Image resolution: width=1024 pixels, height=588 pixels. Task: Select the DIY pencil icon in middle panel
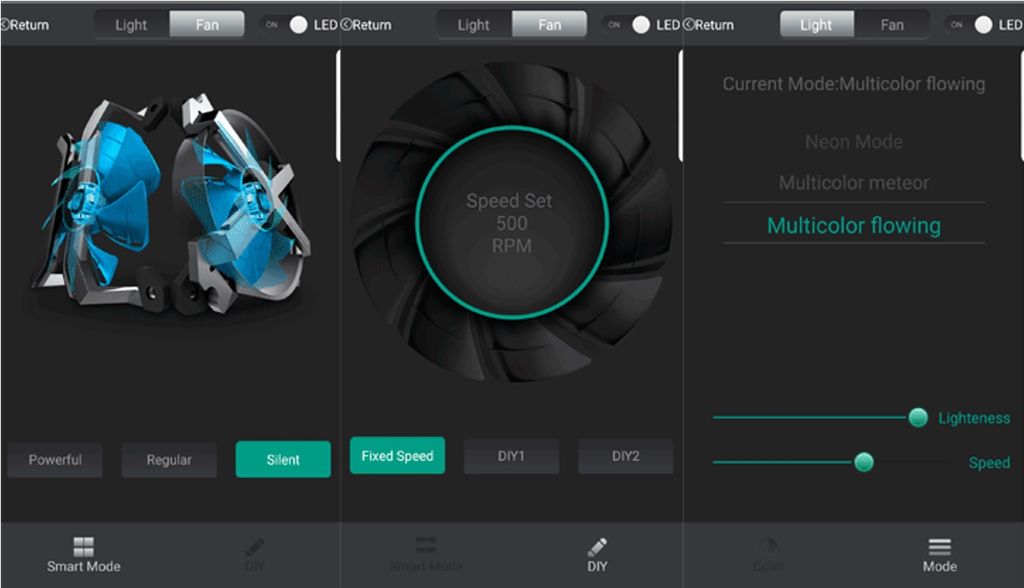click(596, 554)
